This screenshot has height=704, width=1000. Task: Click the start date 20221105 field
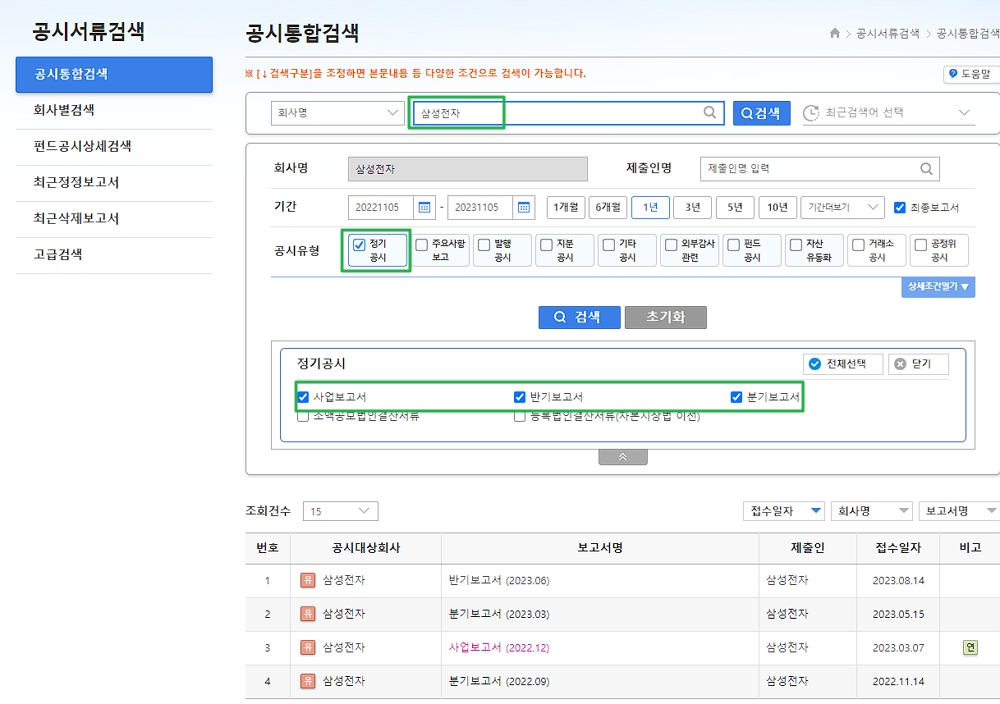tap(381, 207)
